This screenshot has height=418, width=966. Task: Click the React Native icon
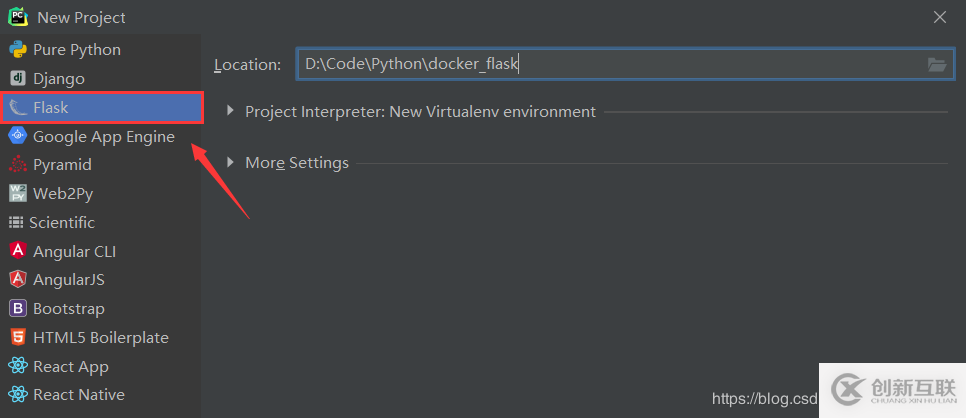[17, 395]
